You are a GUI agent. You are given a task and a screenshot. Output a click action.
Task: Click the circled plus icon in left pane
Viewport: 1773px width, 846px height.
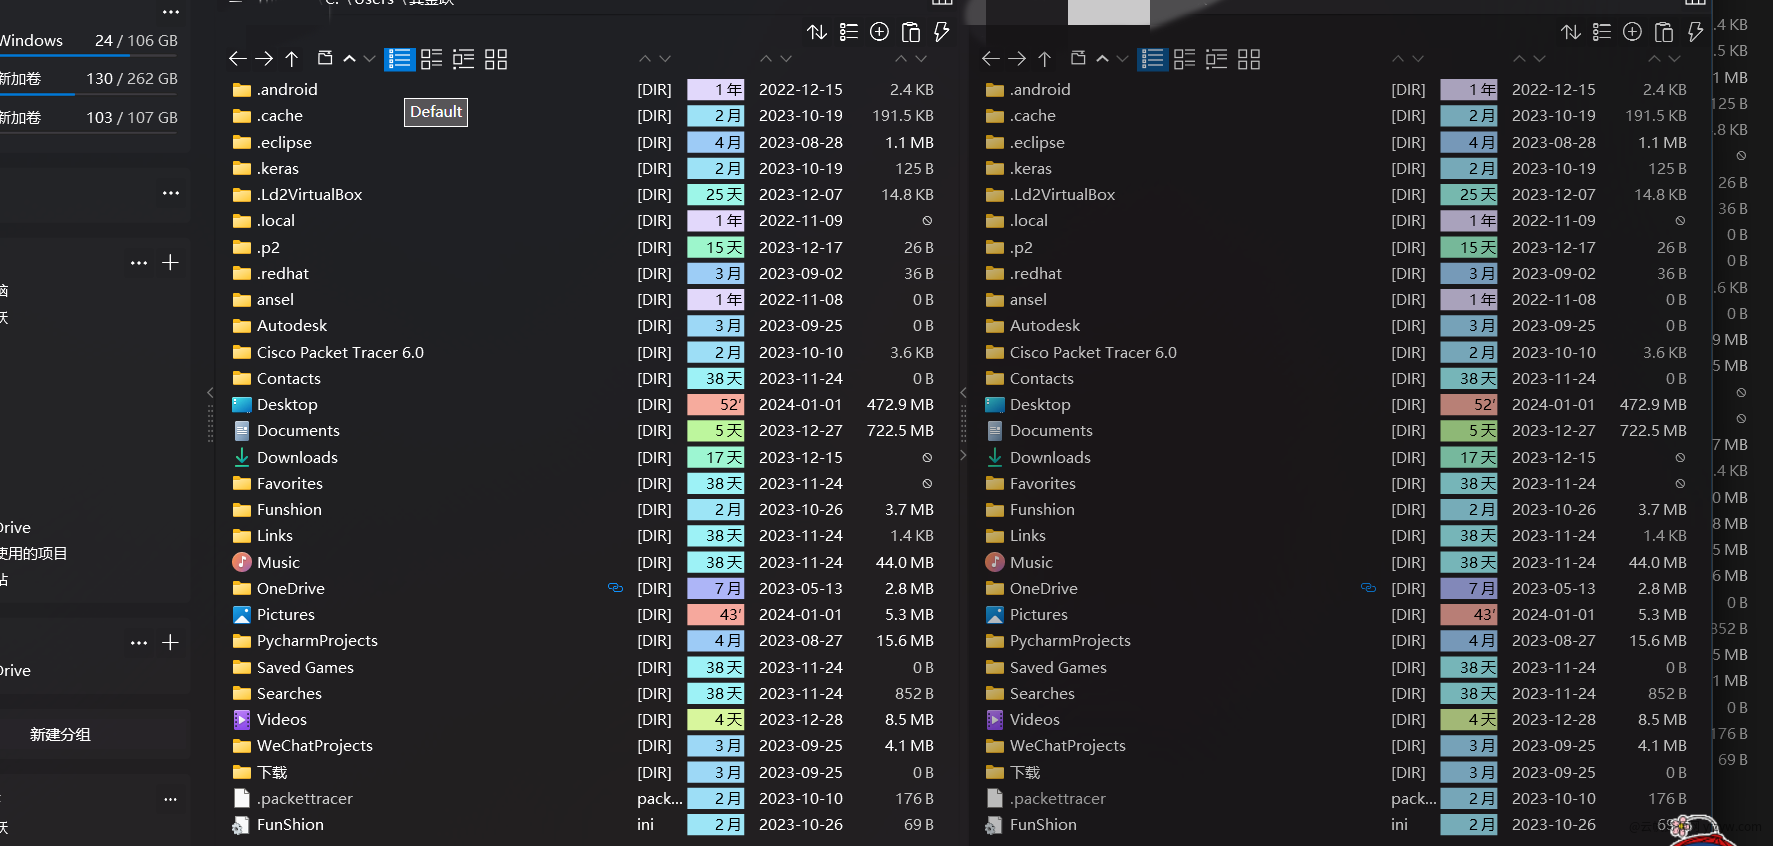(880, 32)
